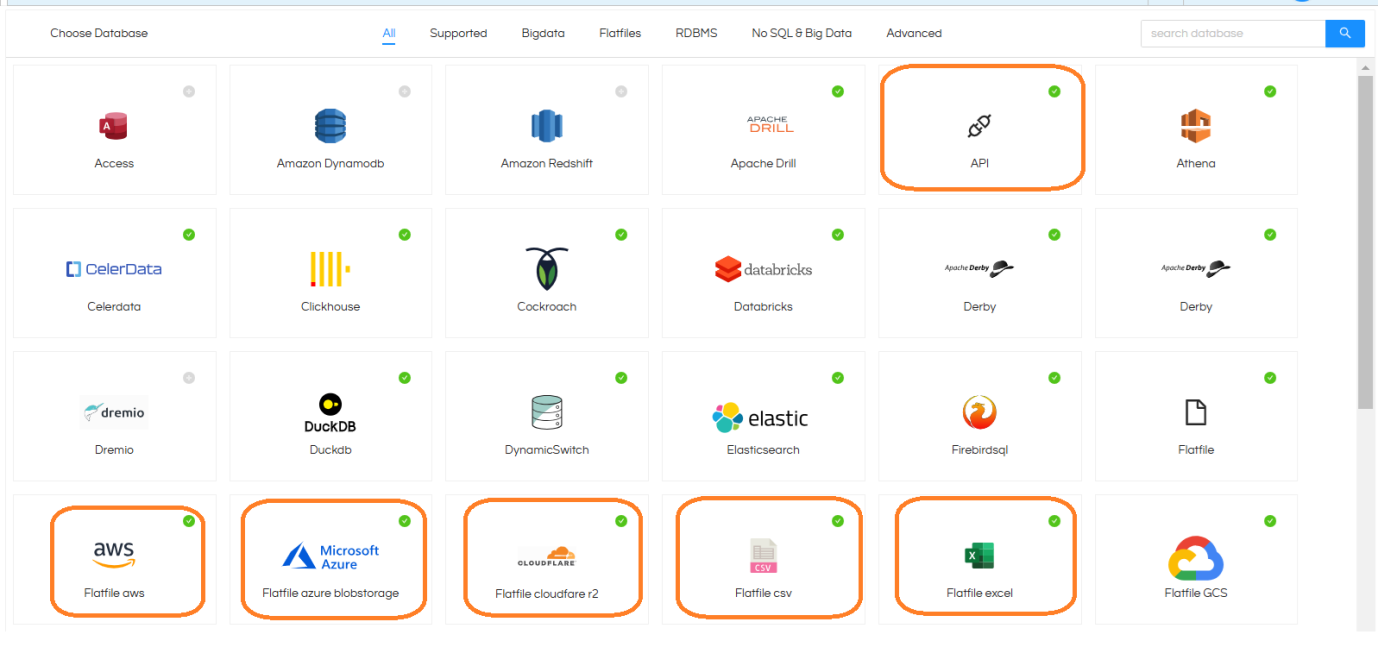Pick the Clickhouse yellow bars icon

pos(330,269)
